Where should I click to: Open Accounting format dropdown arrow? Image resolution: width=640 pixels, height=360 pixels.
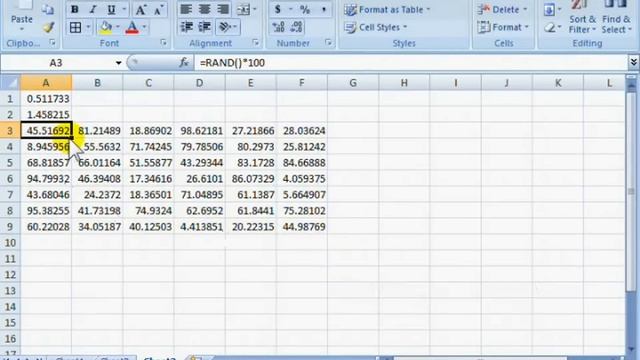pyautogui.click(x=291, y=9)
